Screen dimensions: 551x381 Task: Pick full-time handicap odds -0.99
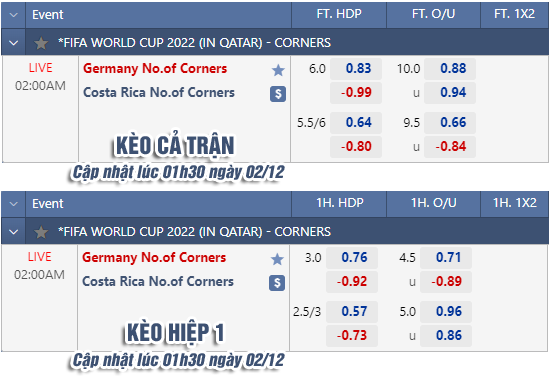click(356, 93)
